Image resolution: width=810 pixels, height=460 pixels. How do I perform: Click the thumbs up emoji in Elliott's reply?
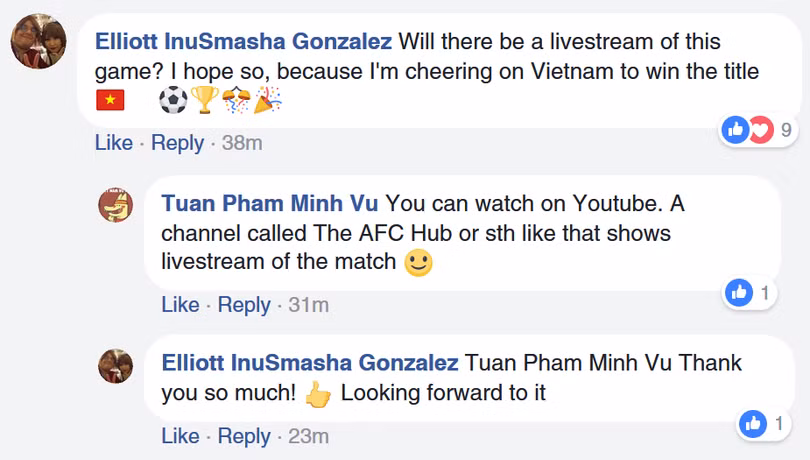[x=318, y=394]
